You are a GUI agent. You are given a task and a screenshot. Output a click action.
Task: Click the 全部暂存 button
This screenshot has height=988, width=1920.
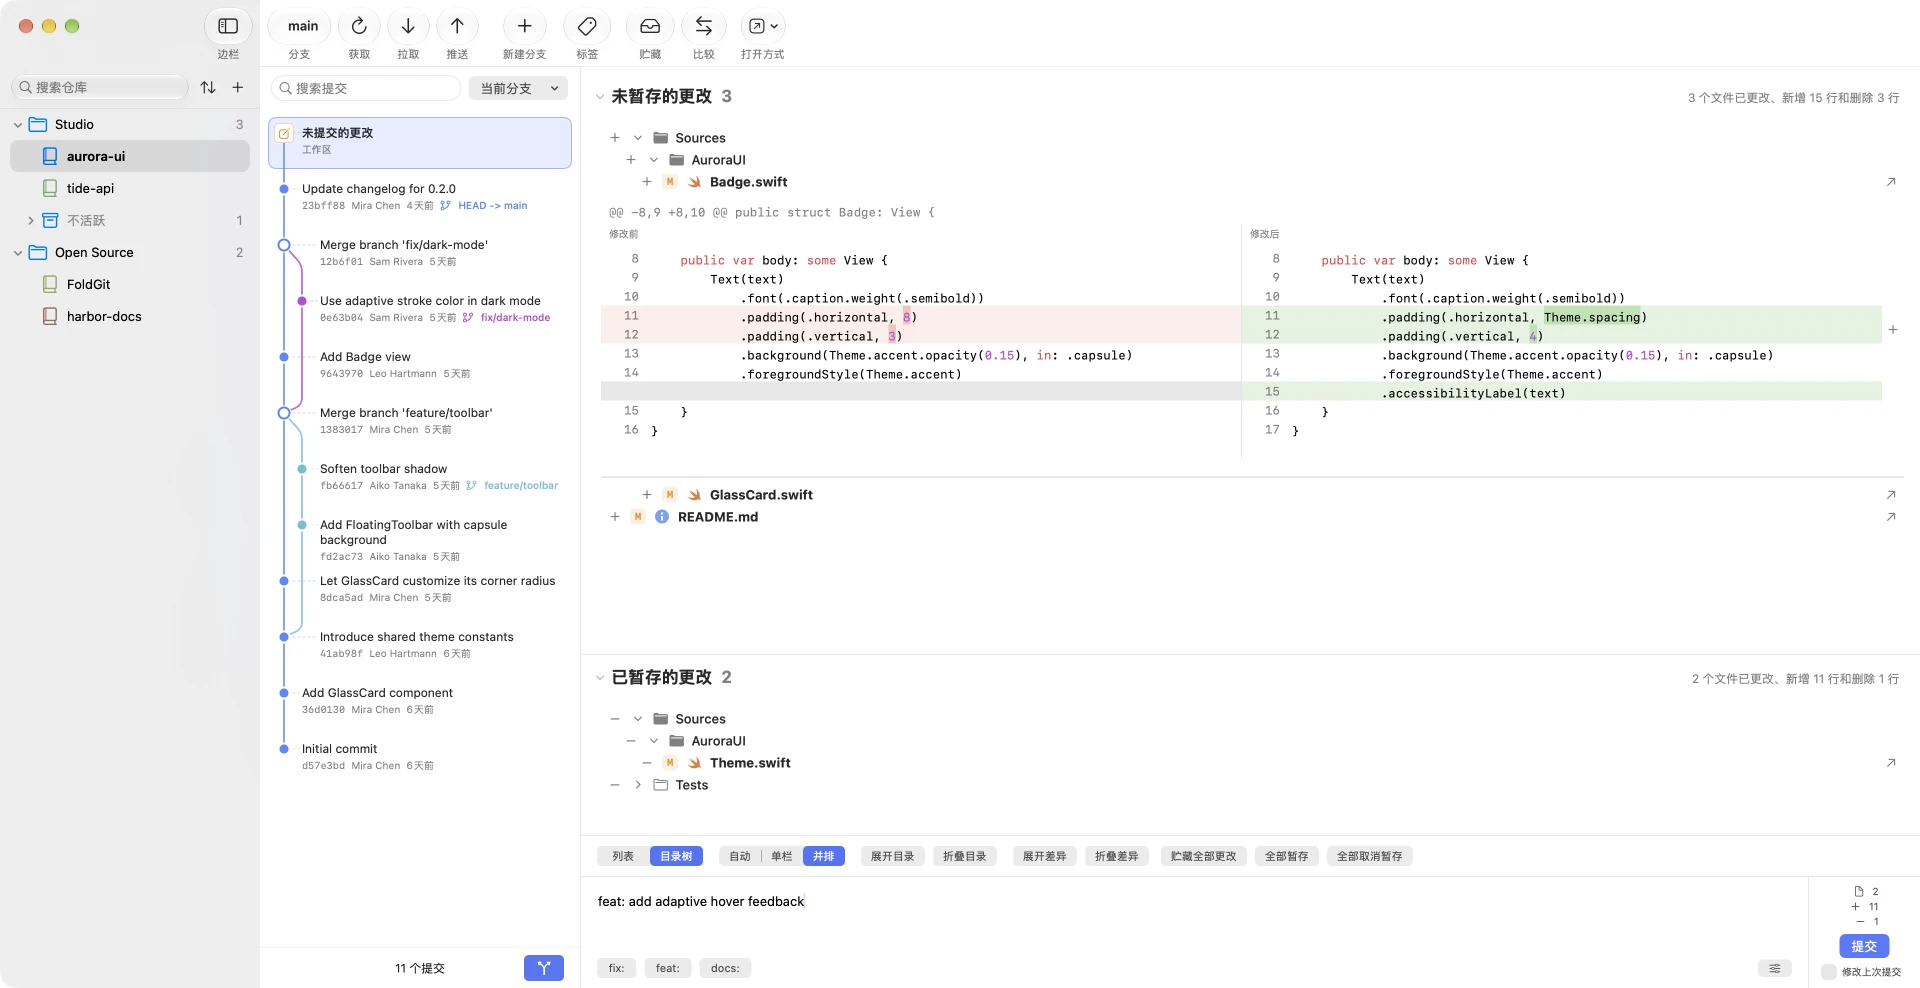1286,856
